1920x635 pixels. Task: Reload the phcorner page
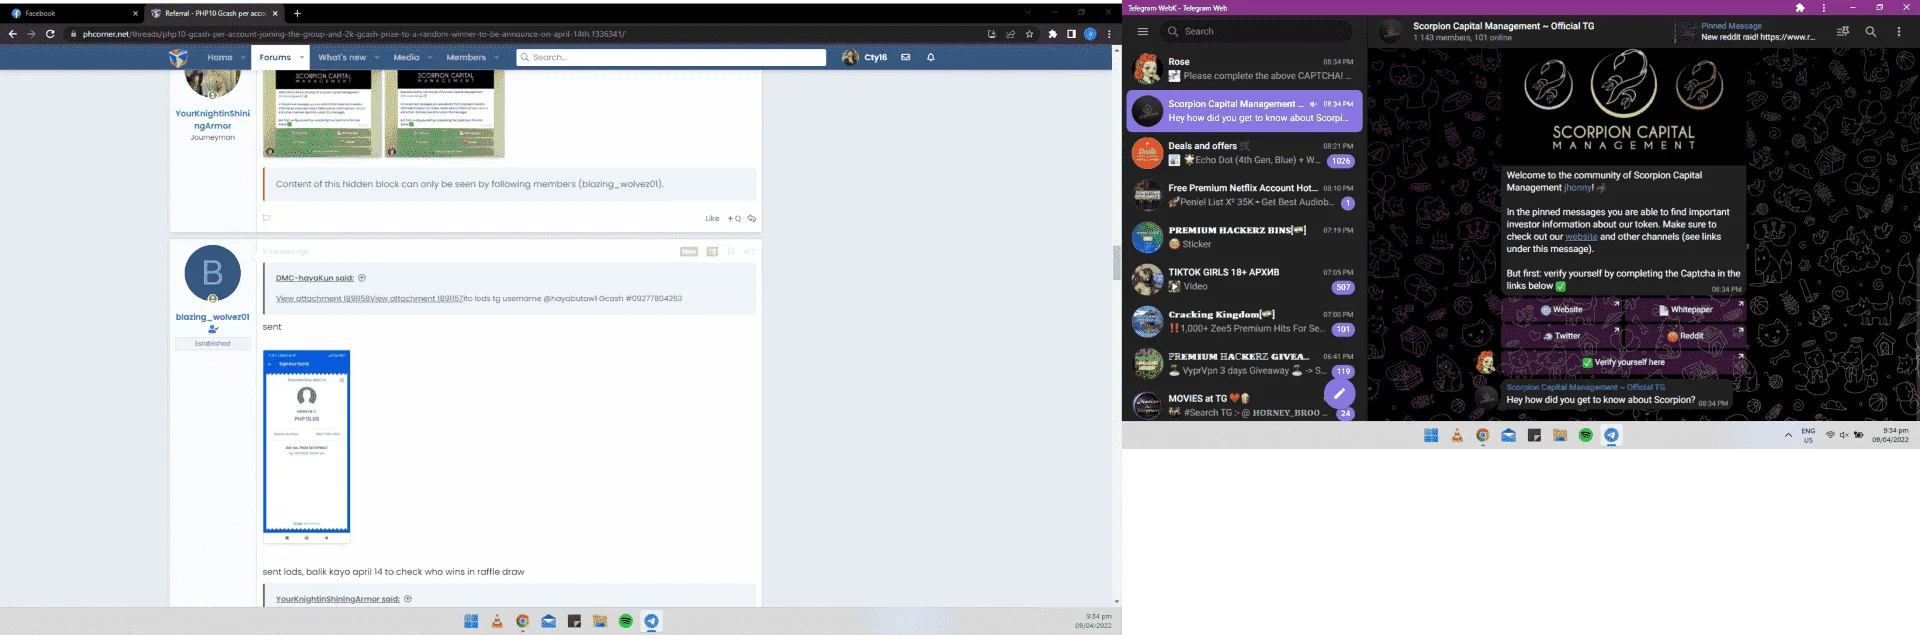50,34
